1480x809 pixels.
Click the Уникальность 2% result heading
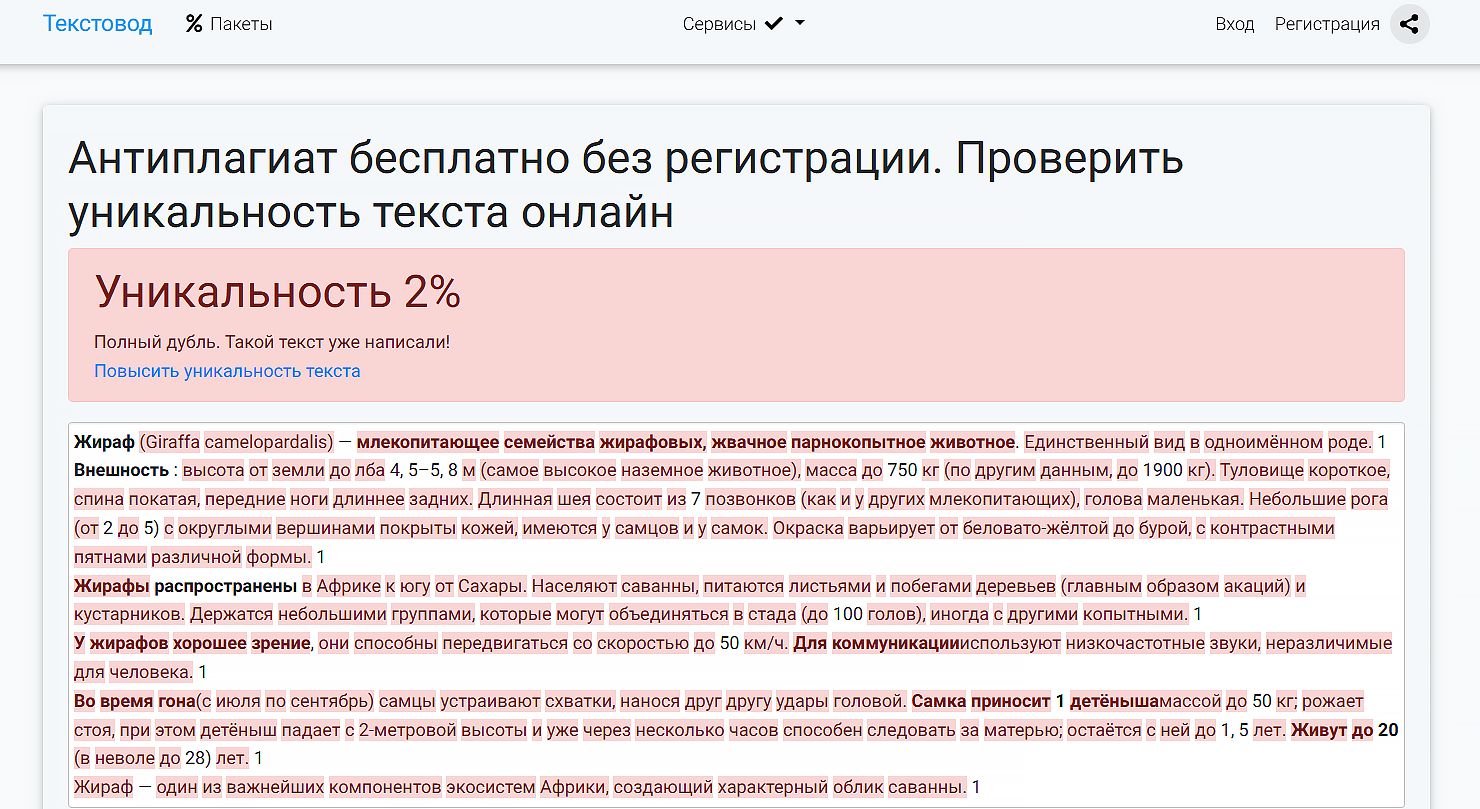click(x=277, y=292)
